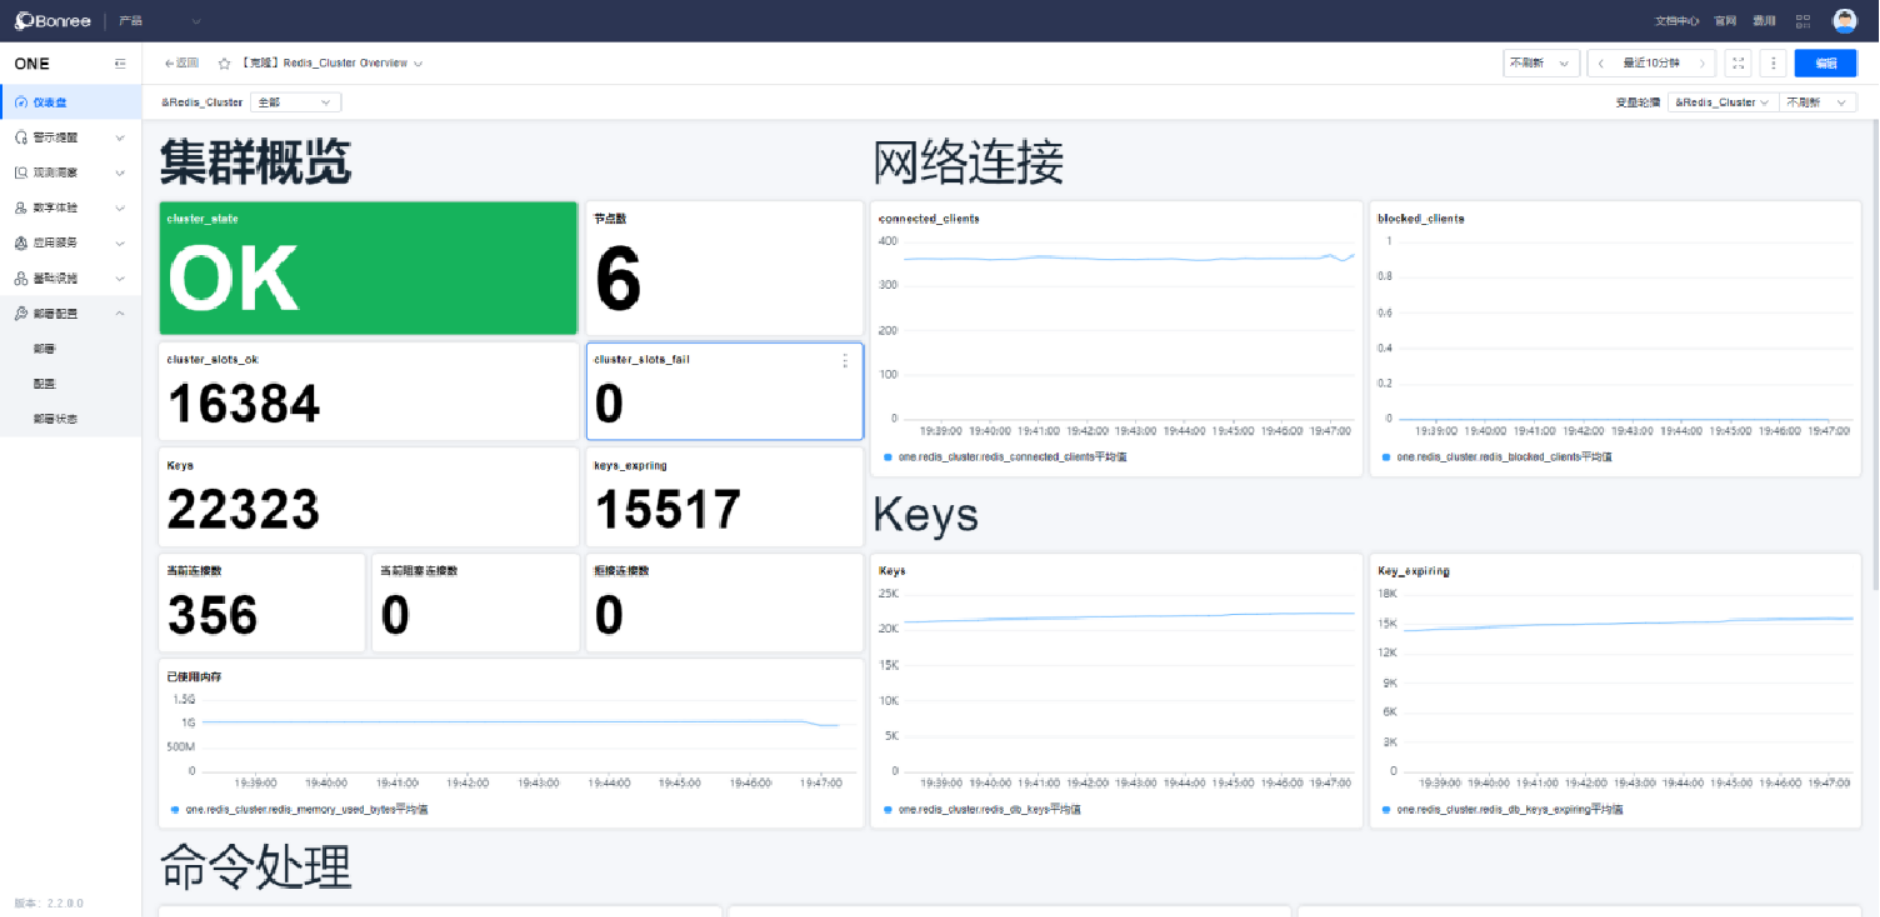Screen dimensions: 1880x917
Task: Open the app grid icon in header
Action: (x=1803, y=21)
